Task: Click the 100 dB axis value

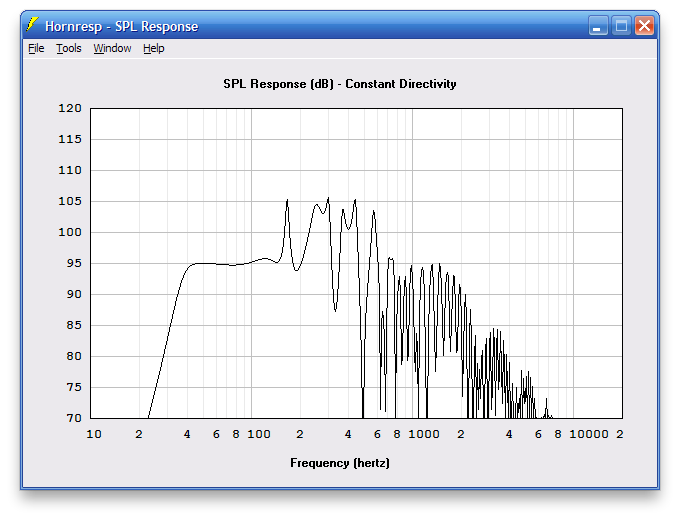Action: [70, 232]
